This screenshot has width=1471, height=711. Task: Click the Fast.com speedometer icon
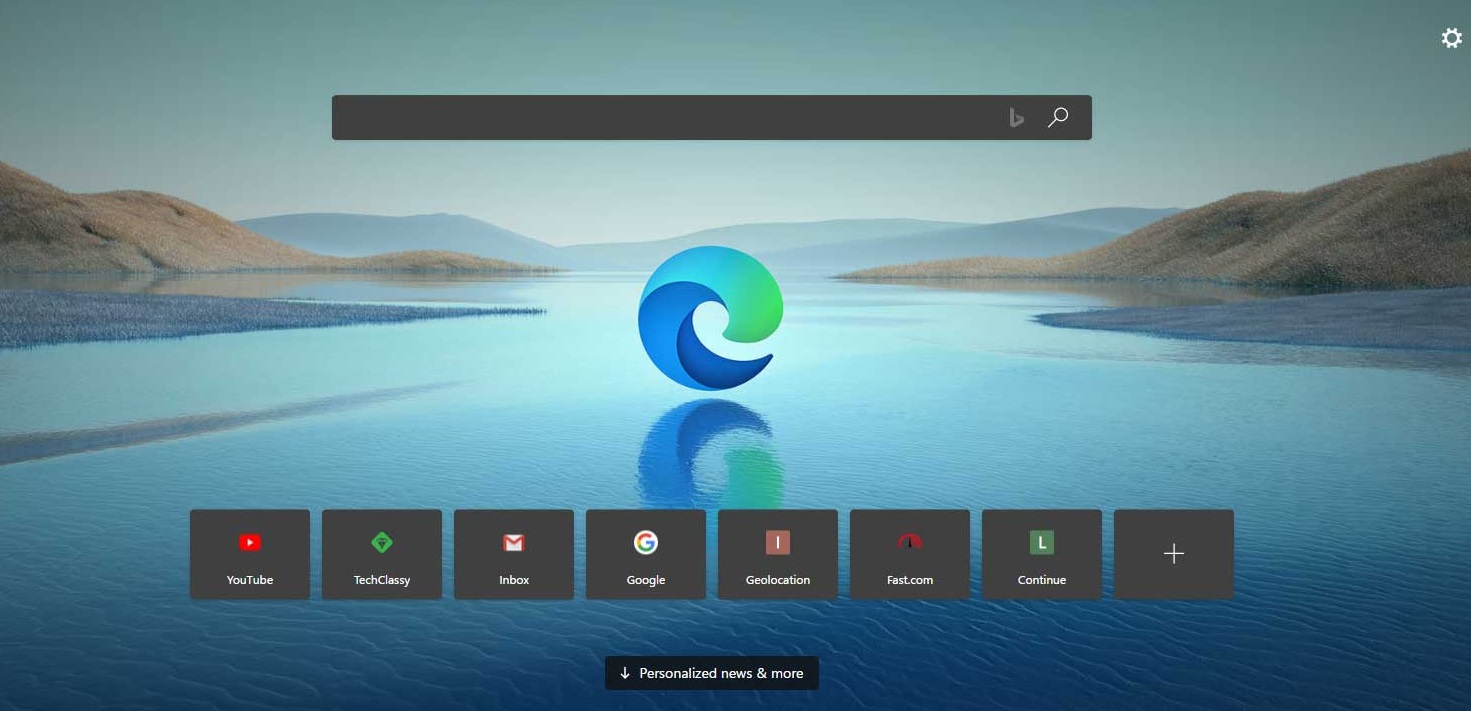pyautogui.click(x=910, y=542)
